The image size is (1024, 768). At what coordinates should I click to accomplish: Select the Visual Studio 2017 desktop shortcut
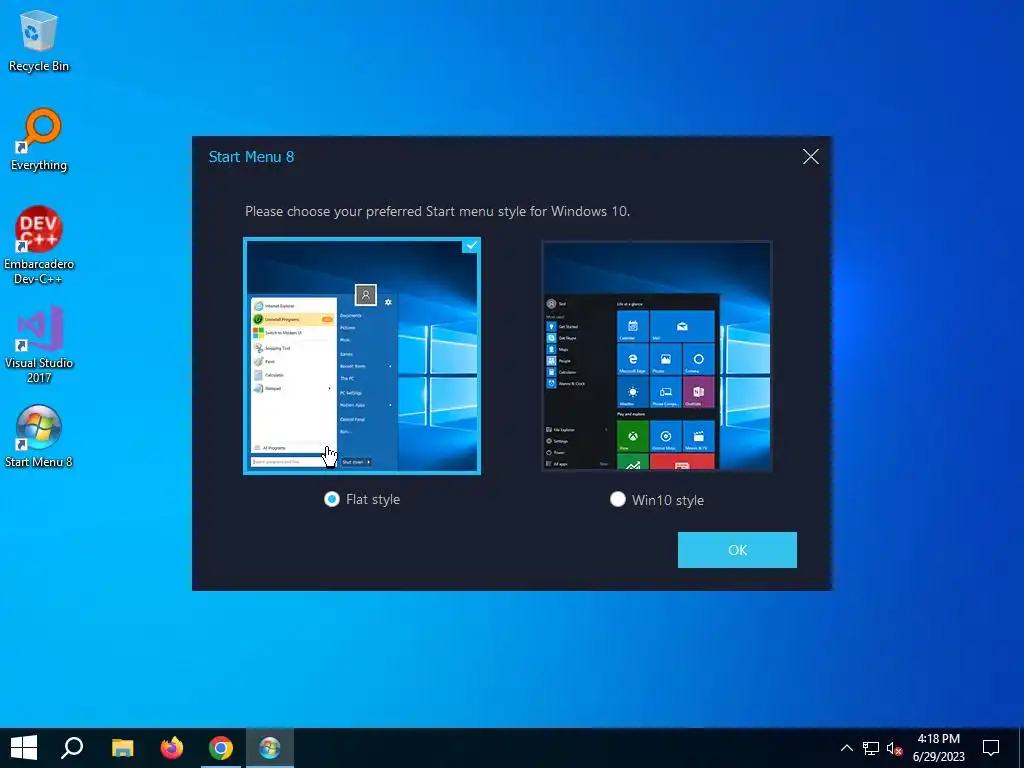(39, 344)
